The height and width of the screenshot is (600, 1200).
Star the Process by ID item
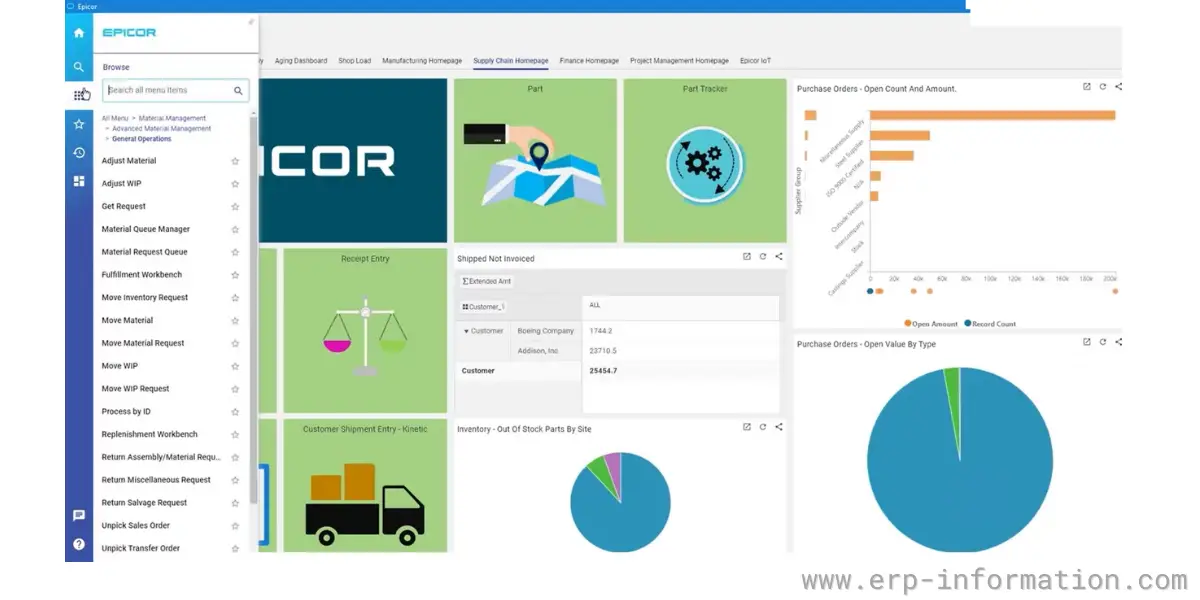tap(235, 412)
